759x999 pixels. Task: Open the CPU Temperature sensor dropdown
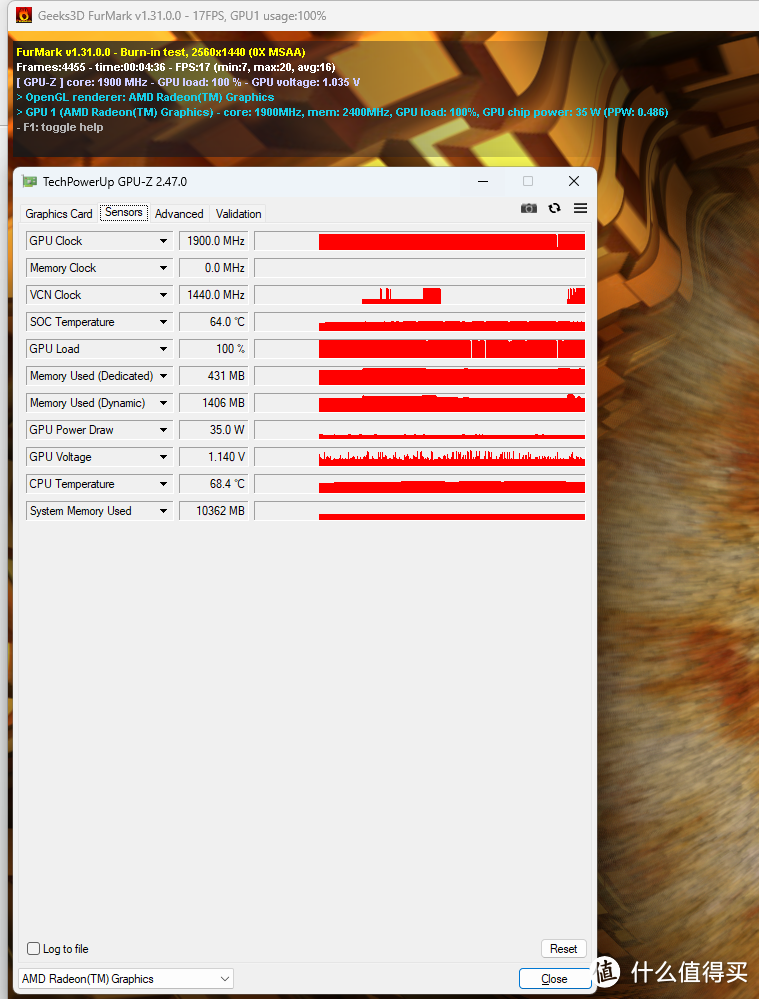(164, 484)
